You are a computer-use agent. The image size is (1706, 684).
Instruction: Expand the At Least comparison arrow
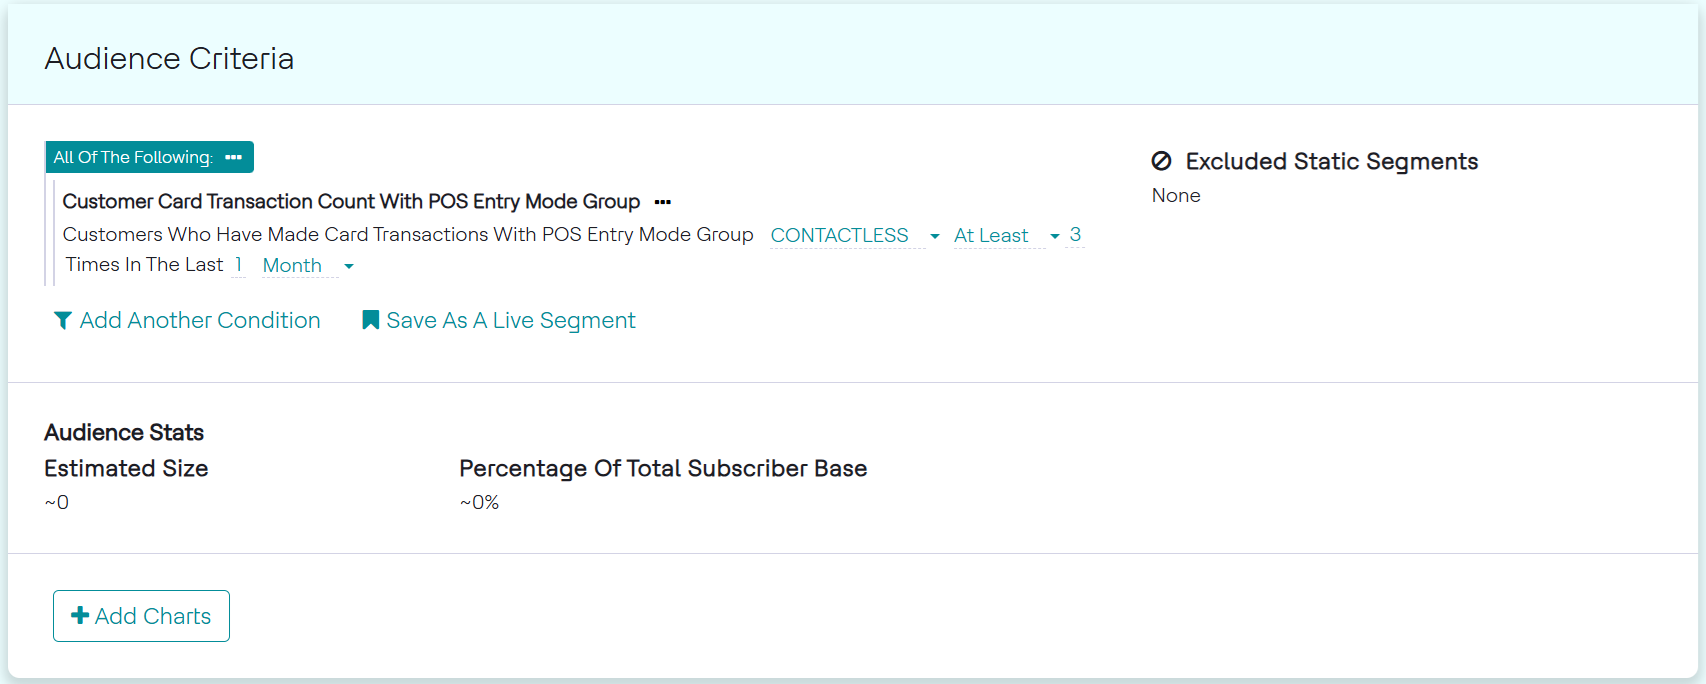tap(1055, 236)
